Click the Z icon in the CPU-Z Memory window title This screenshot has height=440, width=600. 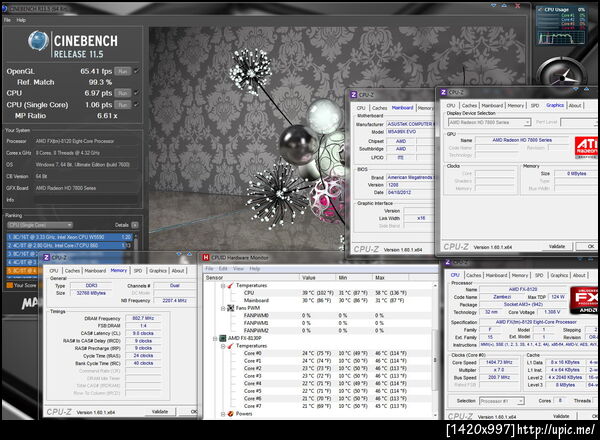click(46, 257)
